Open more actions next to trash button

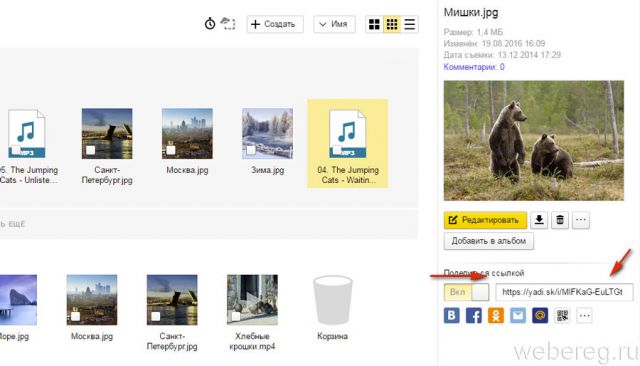581,220
